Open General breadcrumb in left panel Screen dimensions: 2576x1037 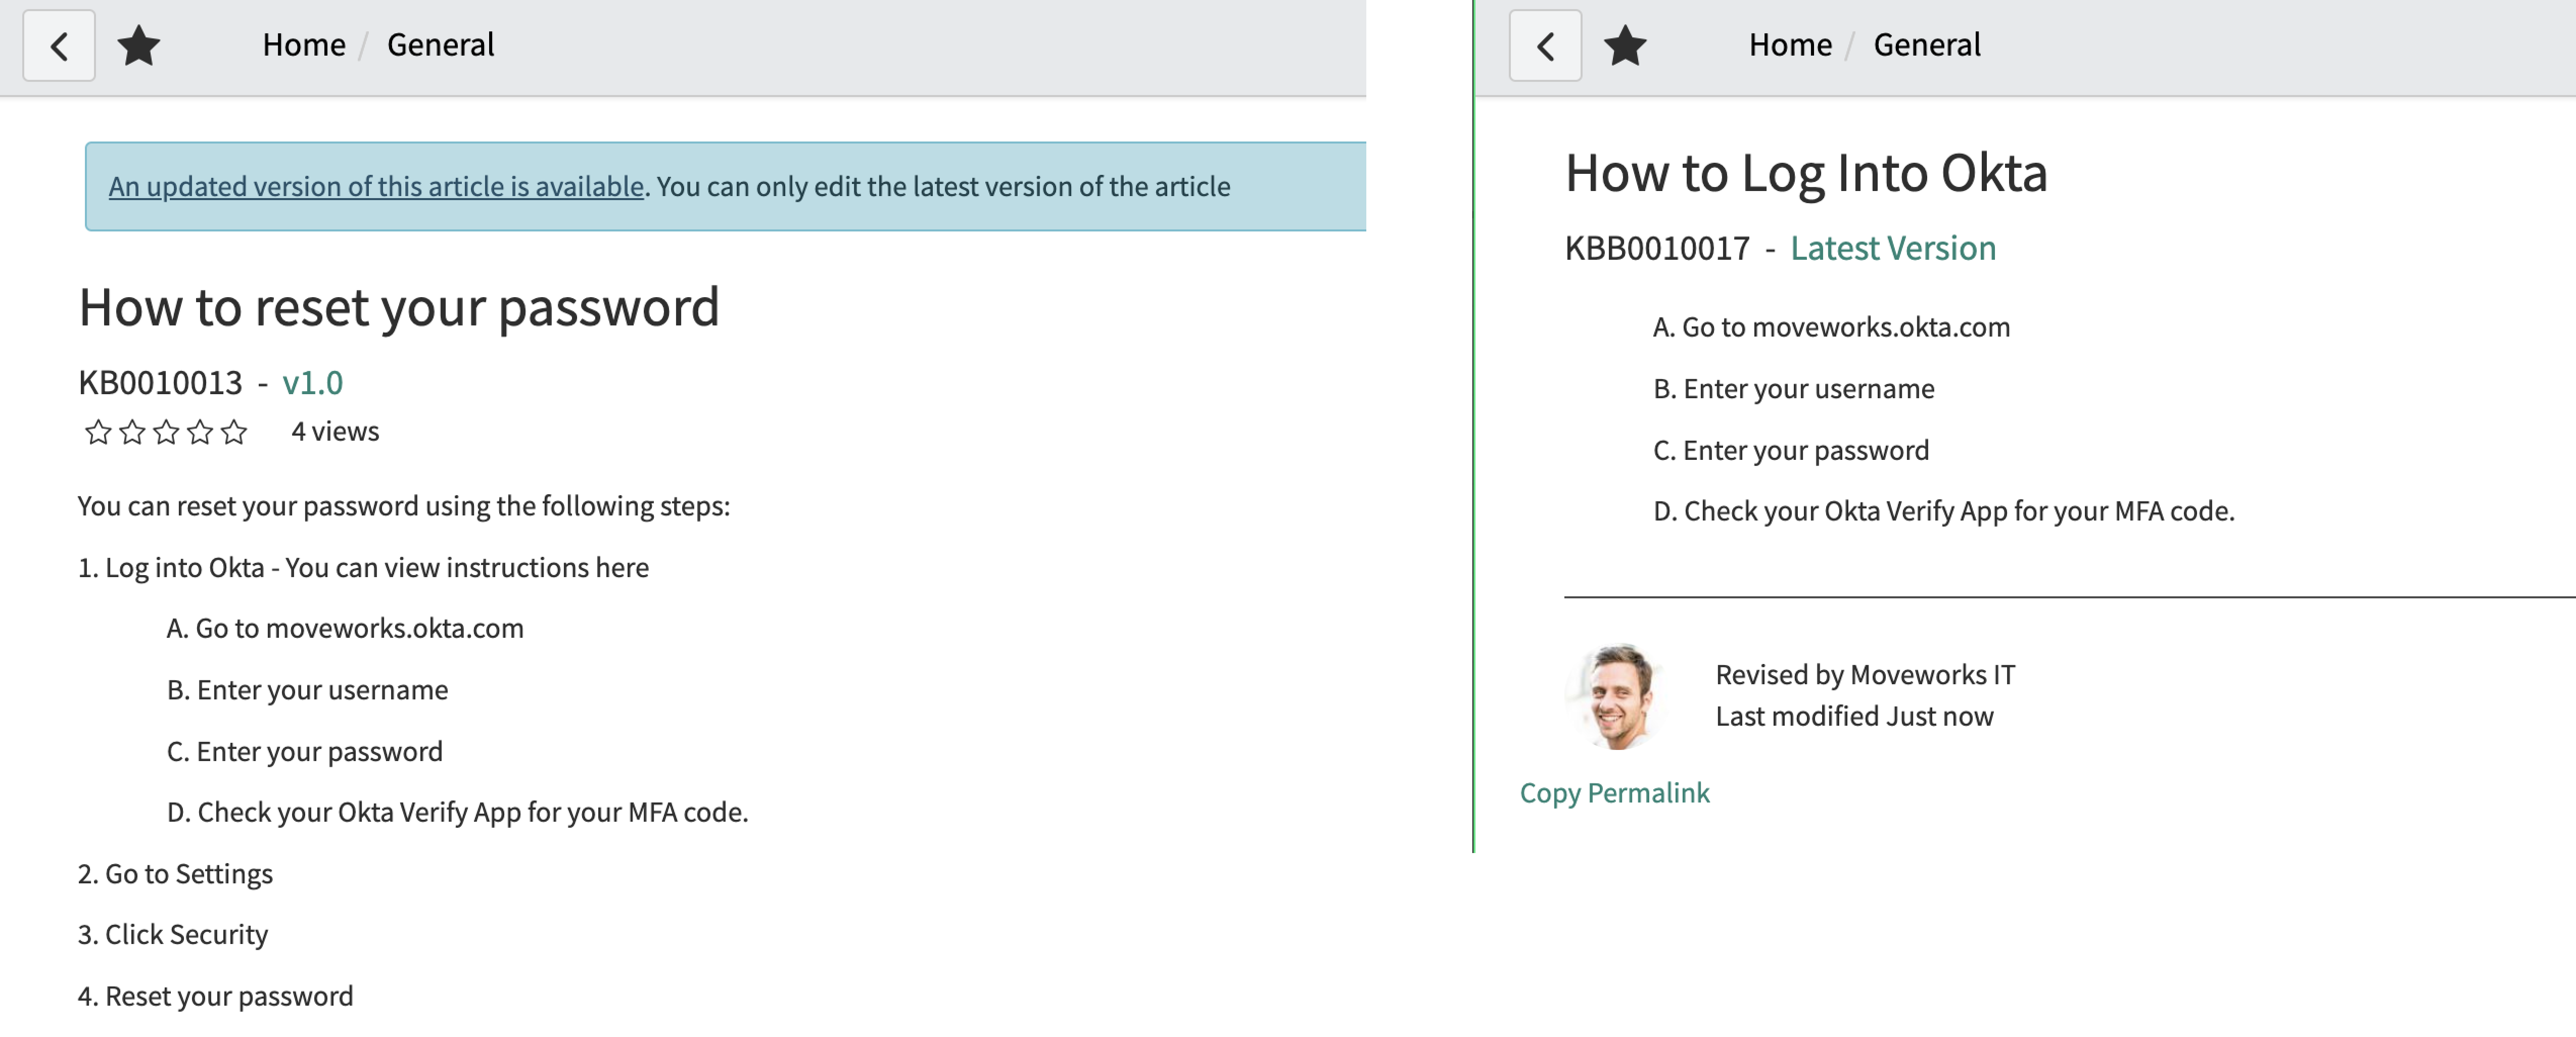pyautogui.click(x=440, y=45)
